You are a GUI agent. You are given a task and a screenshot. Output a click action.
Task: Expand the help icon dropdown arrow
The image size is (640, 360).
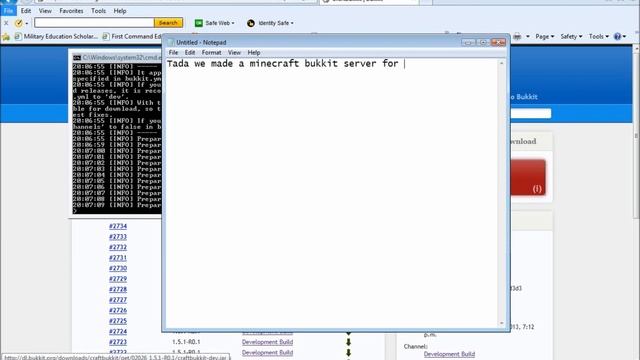[x=624, y=36]
